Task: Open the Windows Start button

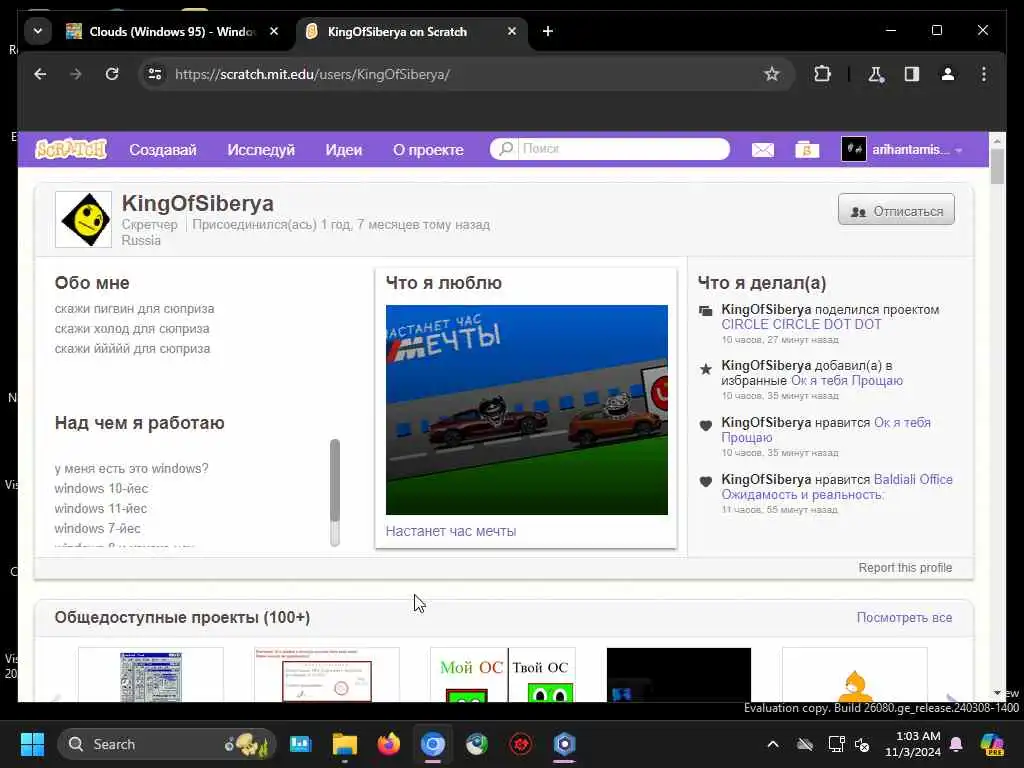Action: pos(32,744)
